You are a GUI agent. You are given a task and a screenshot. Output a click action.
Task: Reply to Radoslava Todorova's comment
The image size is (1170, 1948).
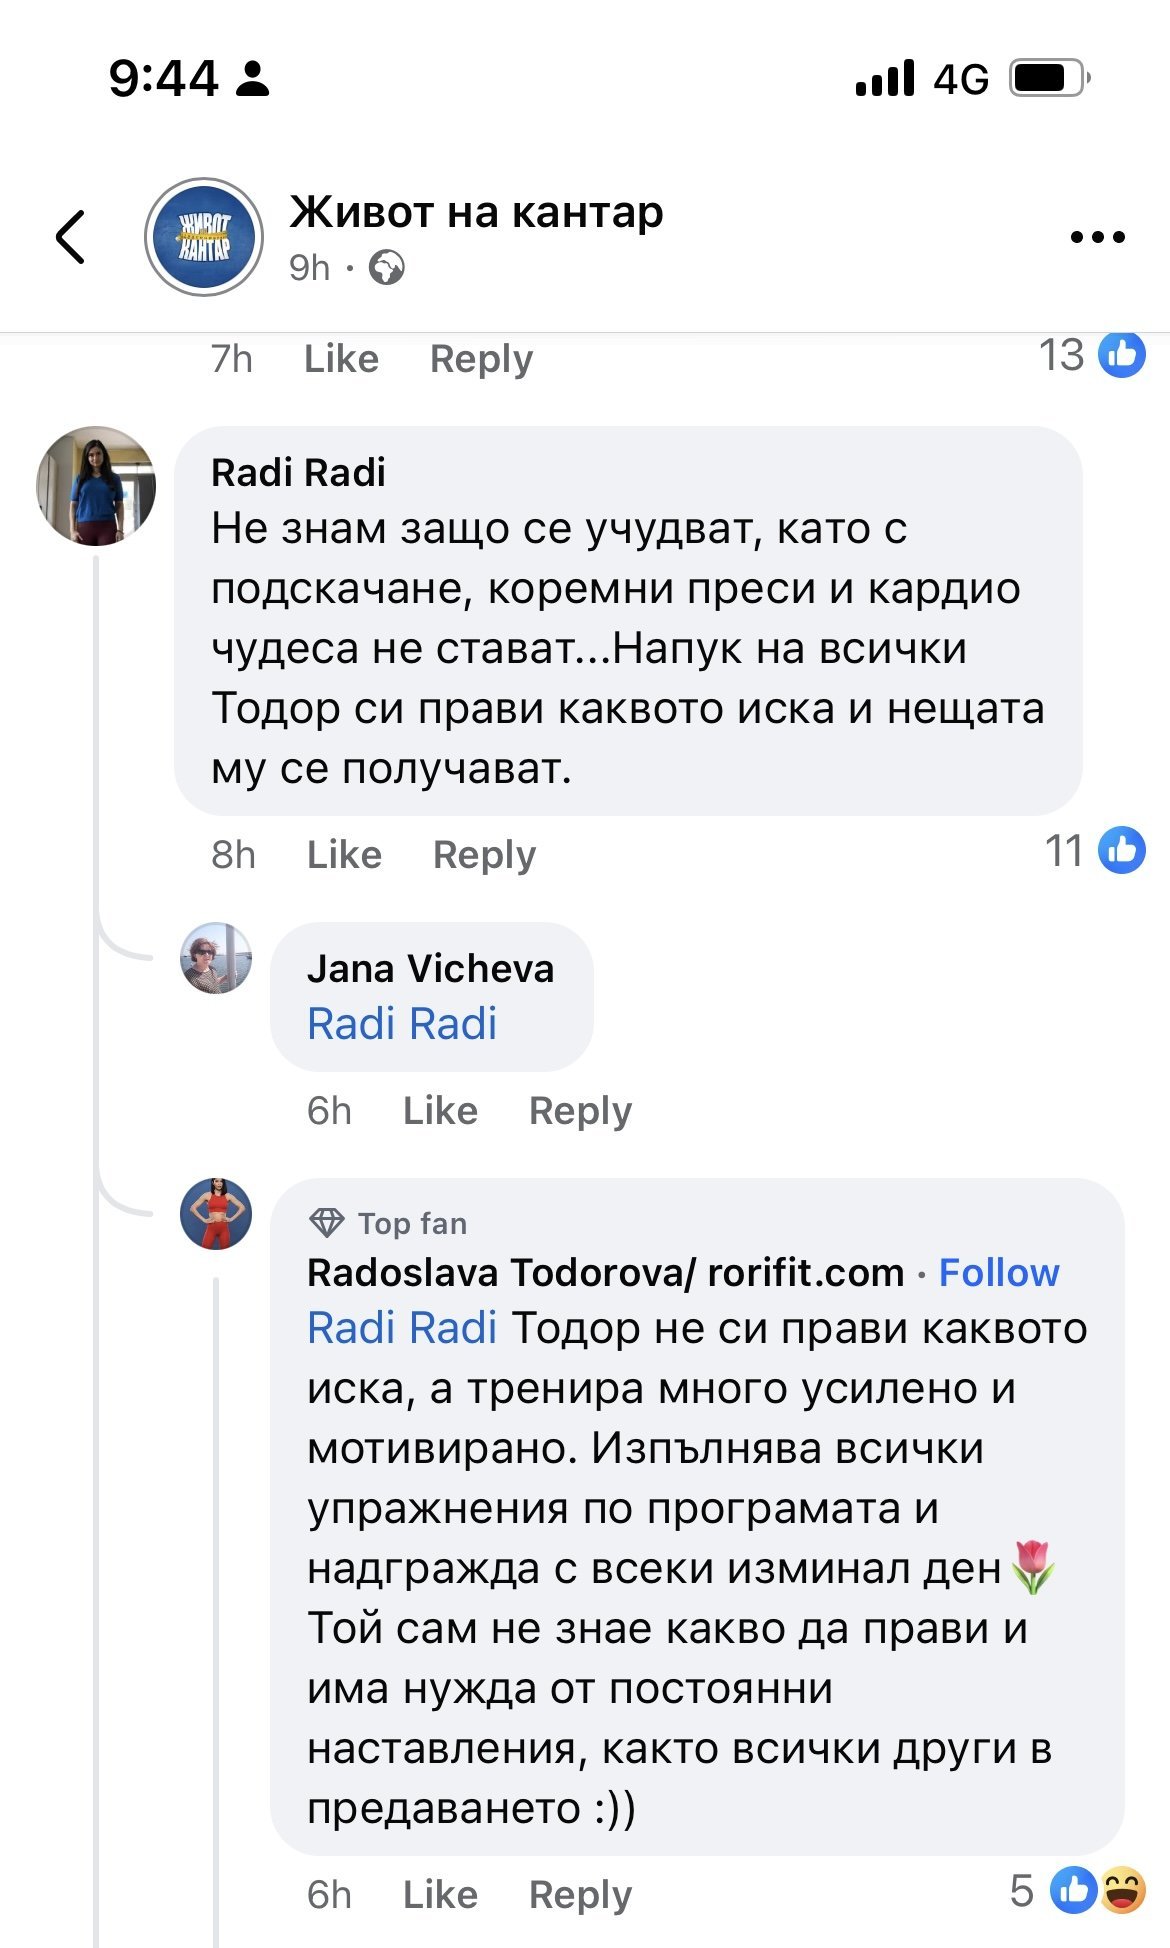(x=580, y=1895)
